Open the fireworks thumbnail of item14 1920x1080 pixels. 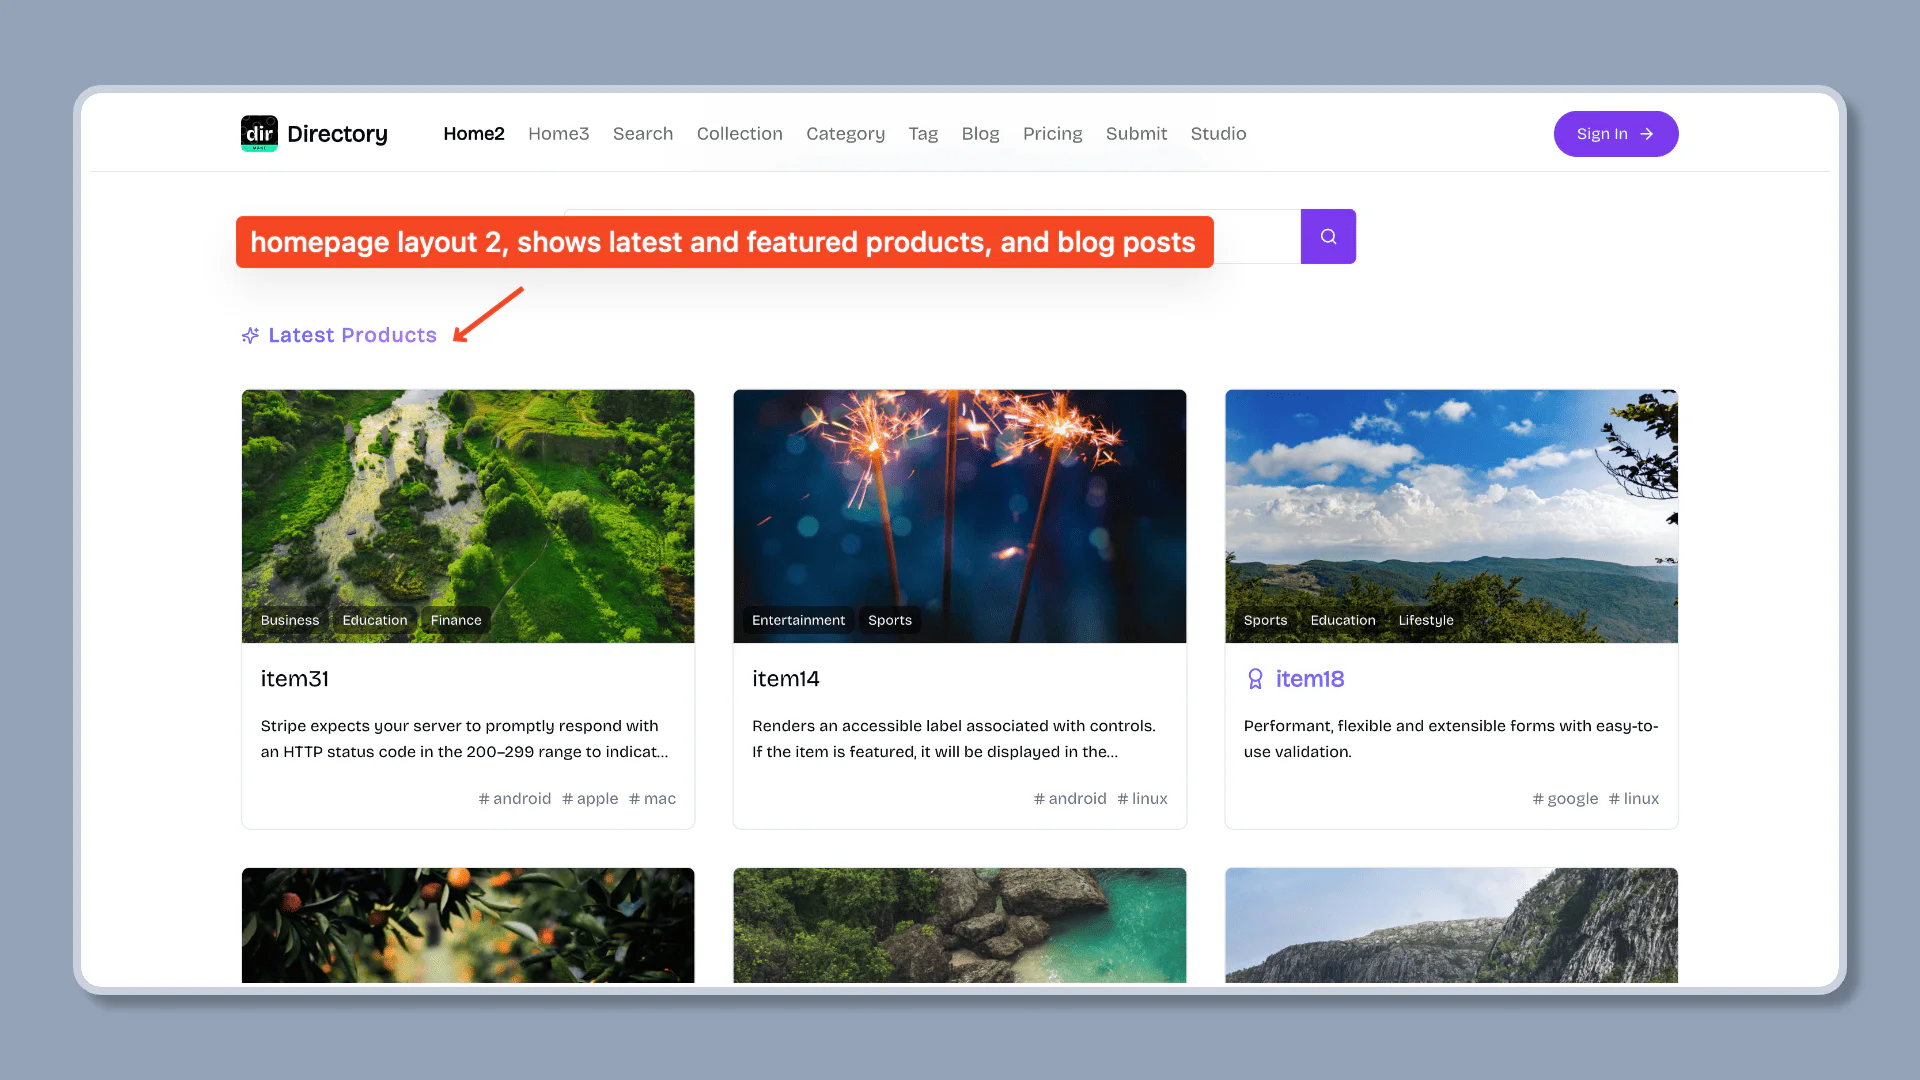tap(959, 500)
